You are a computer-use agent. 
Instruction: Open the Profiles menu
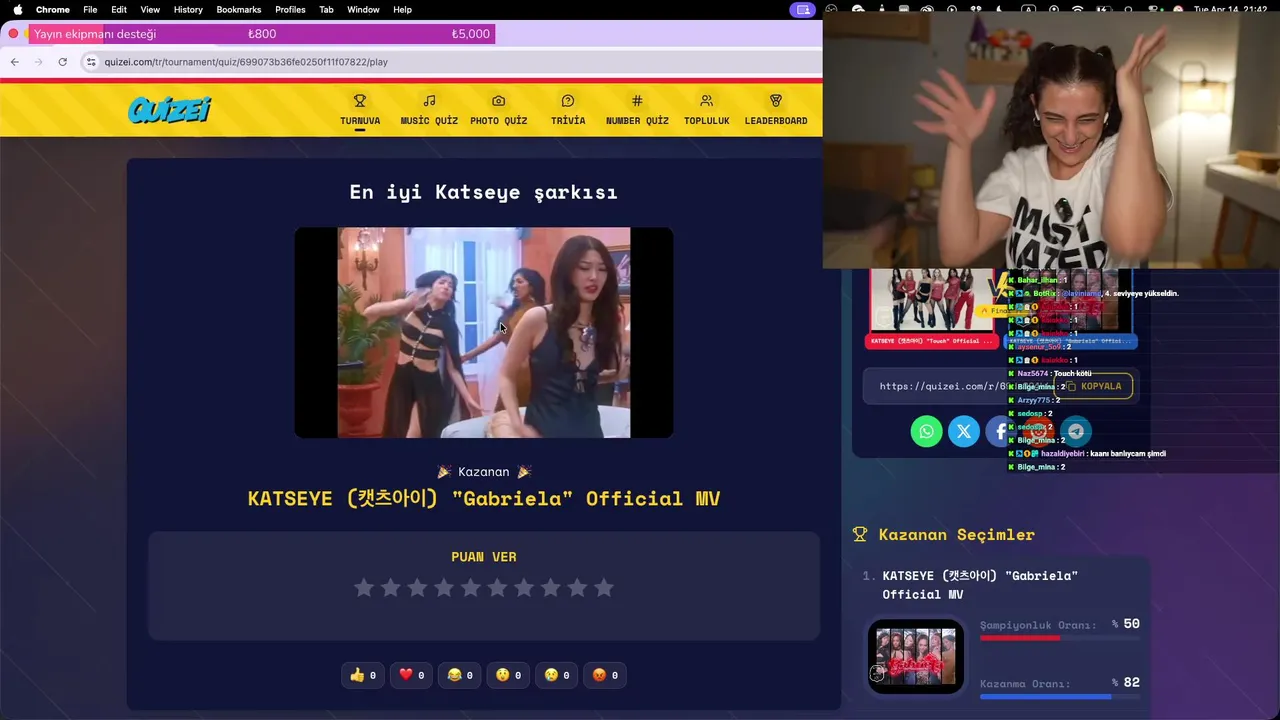(x=290, y=9)
